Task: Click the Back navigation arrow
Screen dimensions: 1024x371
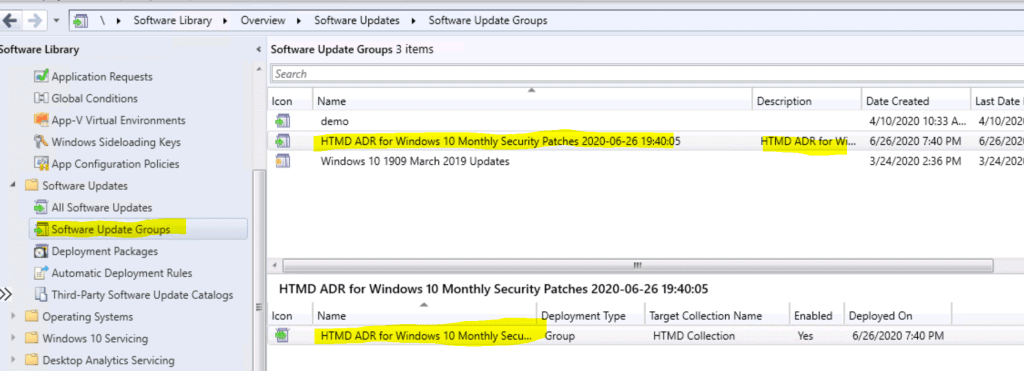Action: [x=10, y=20]
